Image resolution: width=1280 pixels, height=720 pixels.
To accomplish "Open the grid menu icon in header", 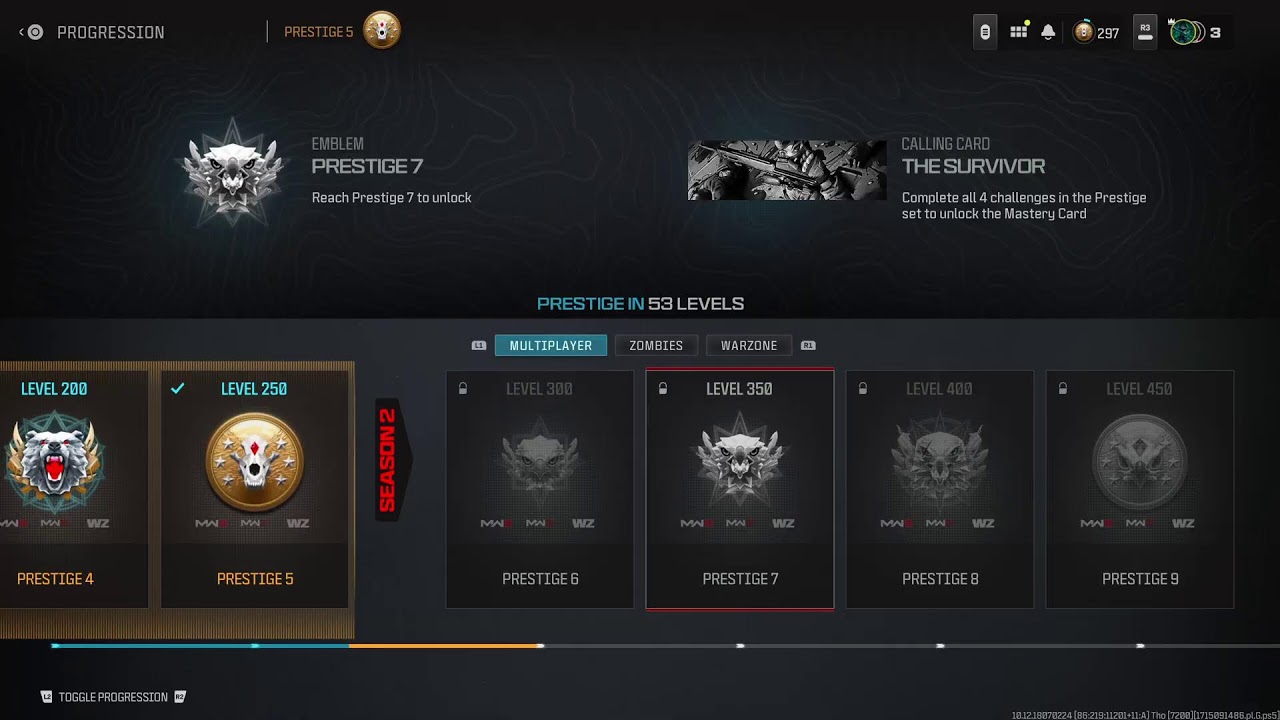I will pyautogui.click(x=1019, y=32).
